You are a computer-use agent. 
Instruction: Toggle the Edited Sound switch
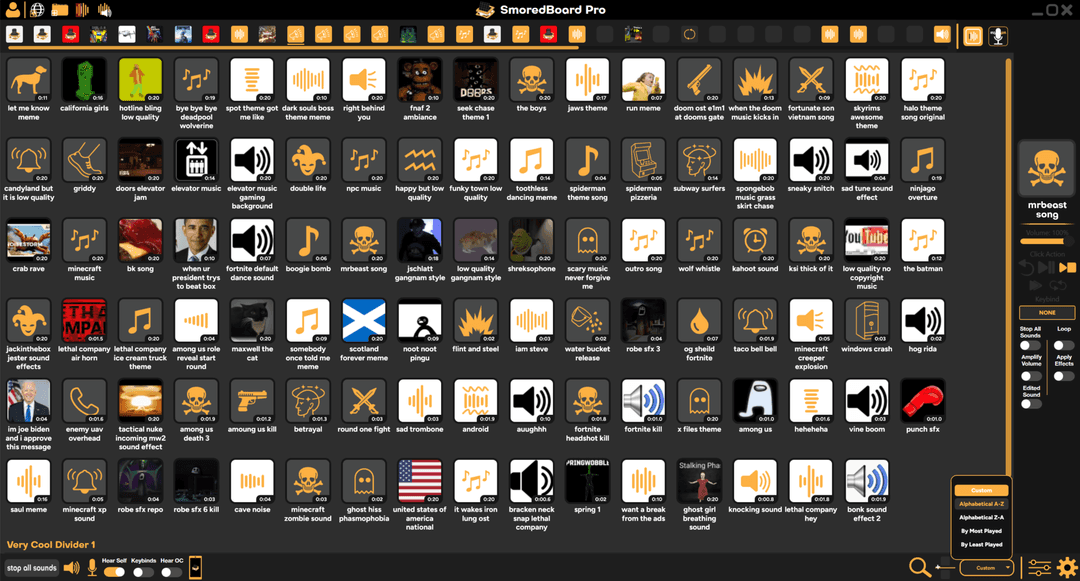coord(1030,404)
